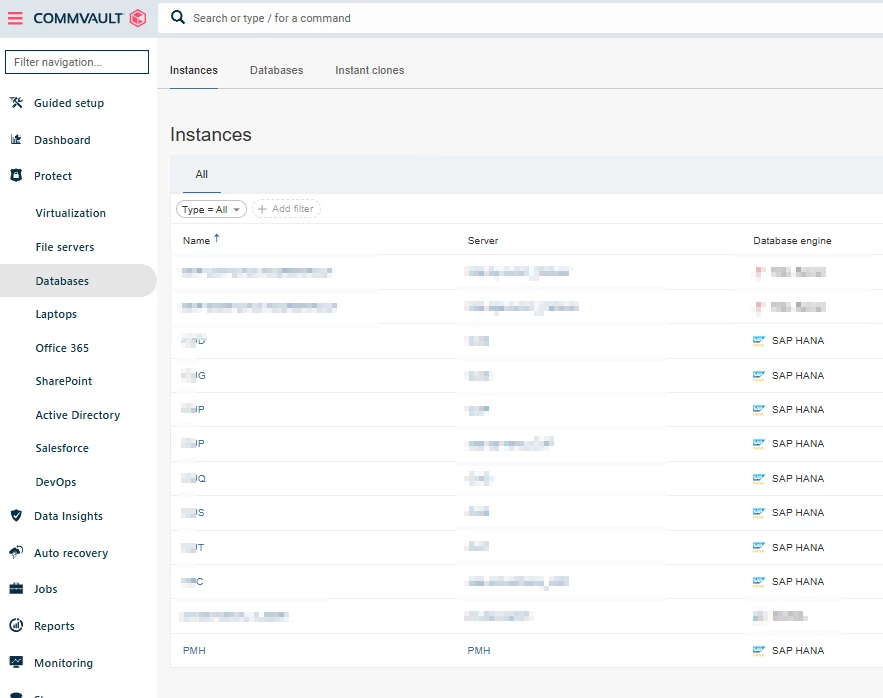Collapse the Protect section
This screenshot has height=698, width=883.
coord(53,176)
